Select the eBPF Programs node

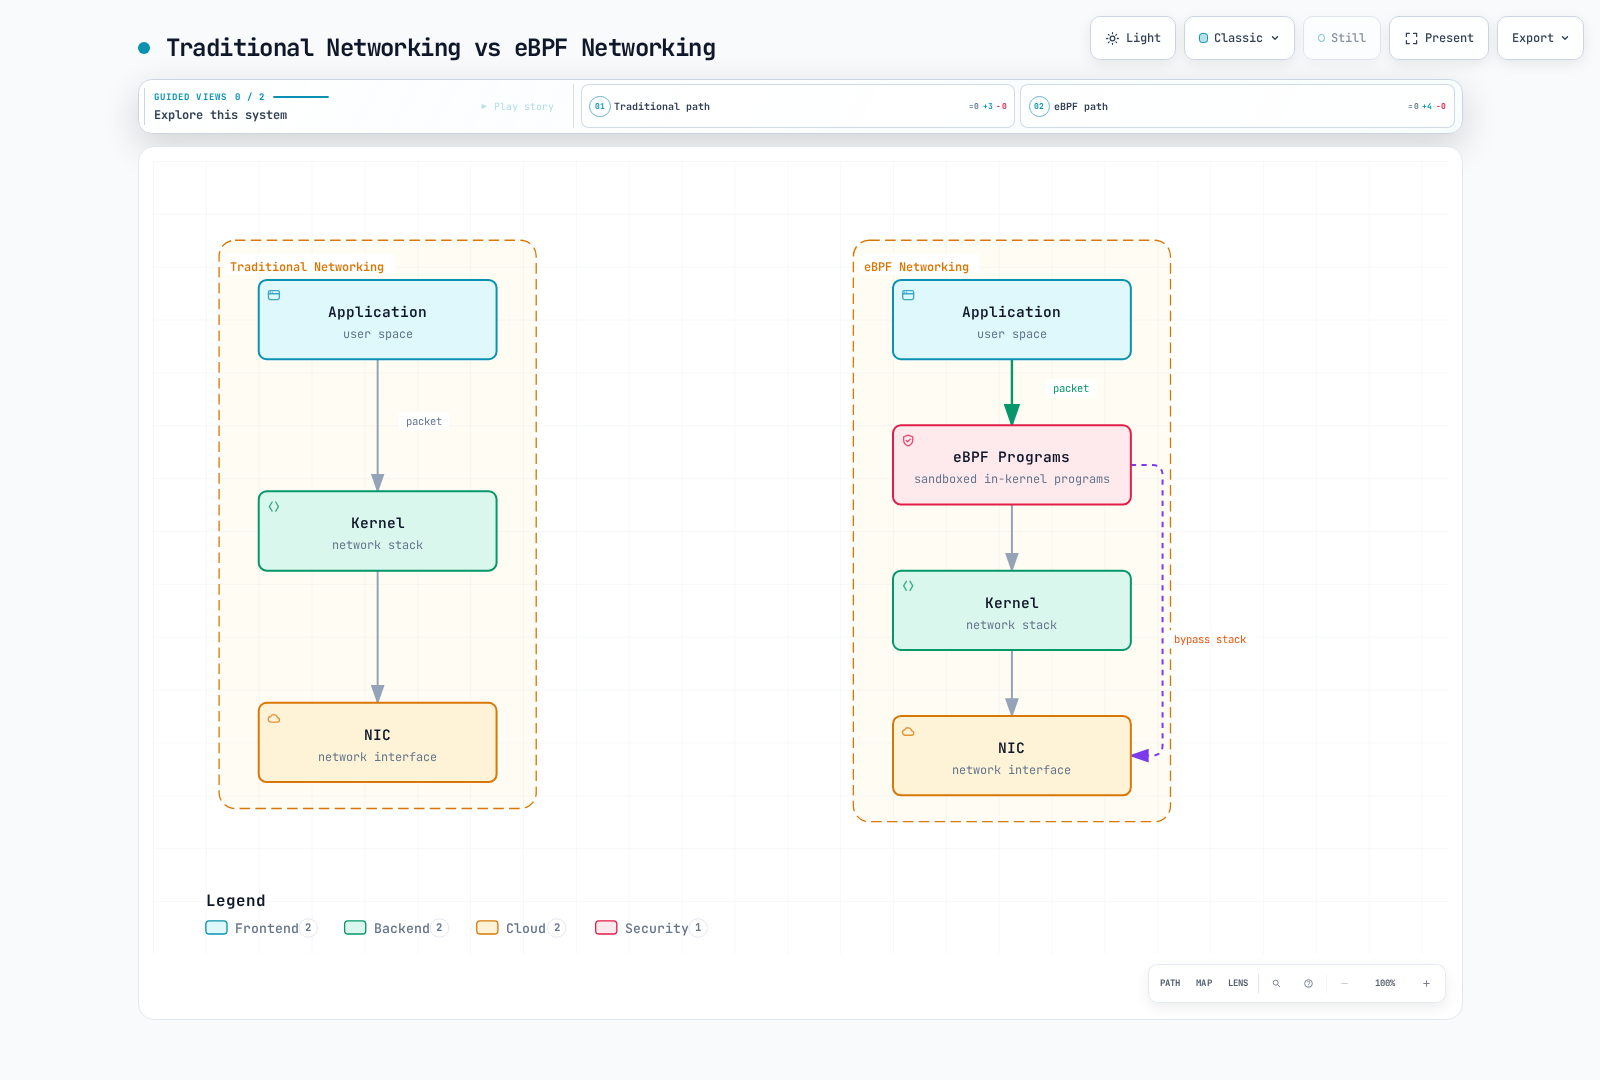coord(1011,465)
